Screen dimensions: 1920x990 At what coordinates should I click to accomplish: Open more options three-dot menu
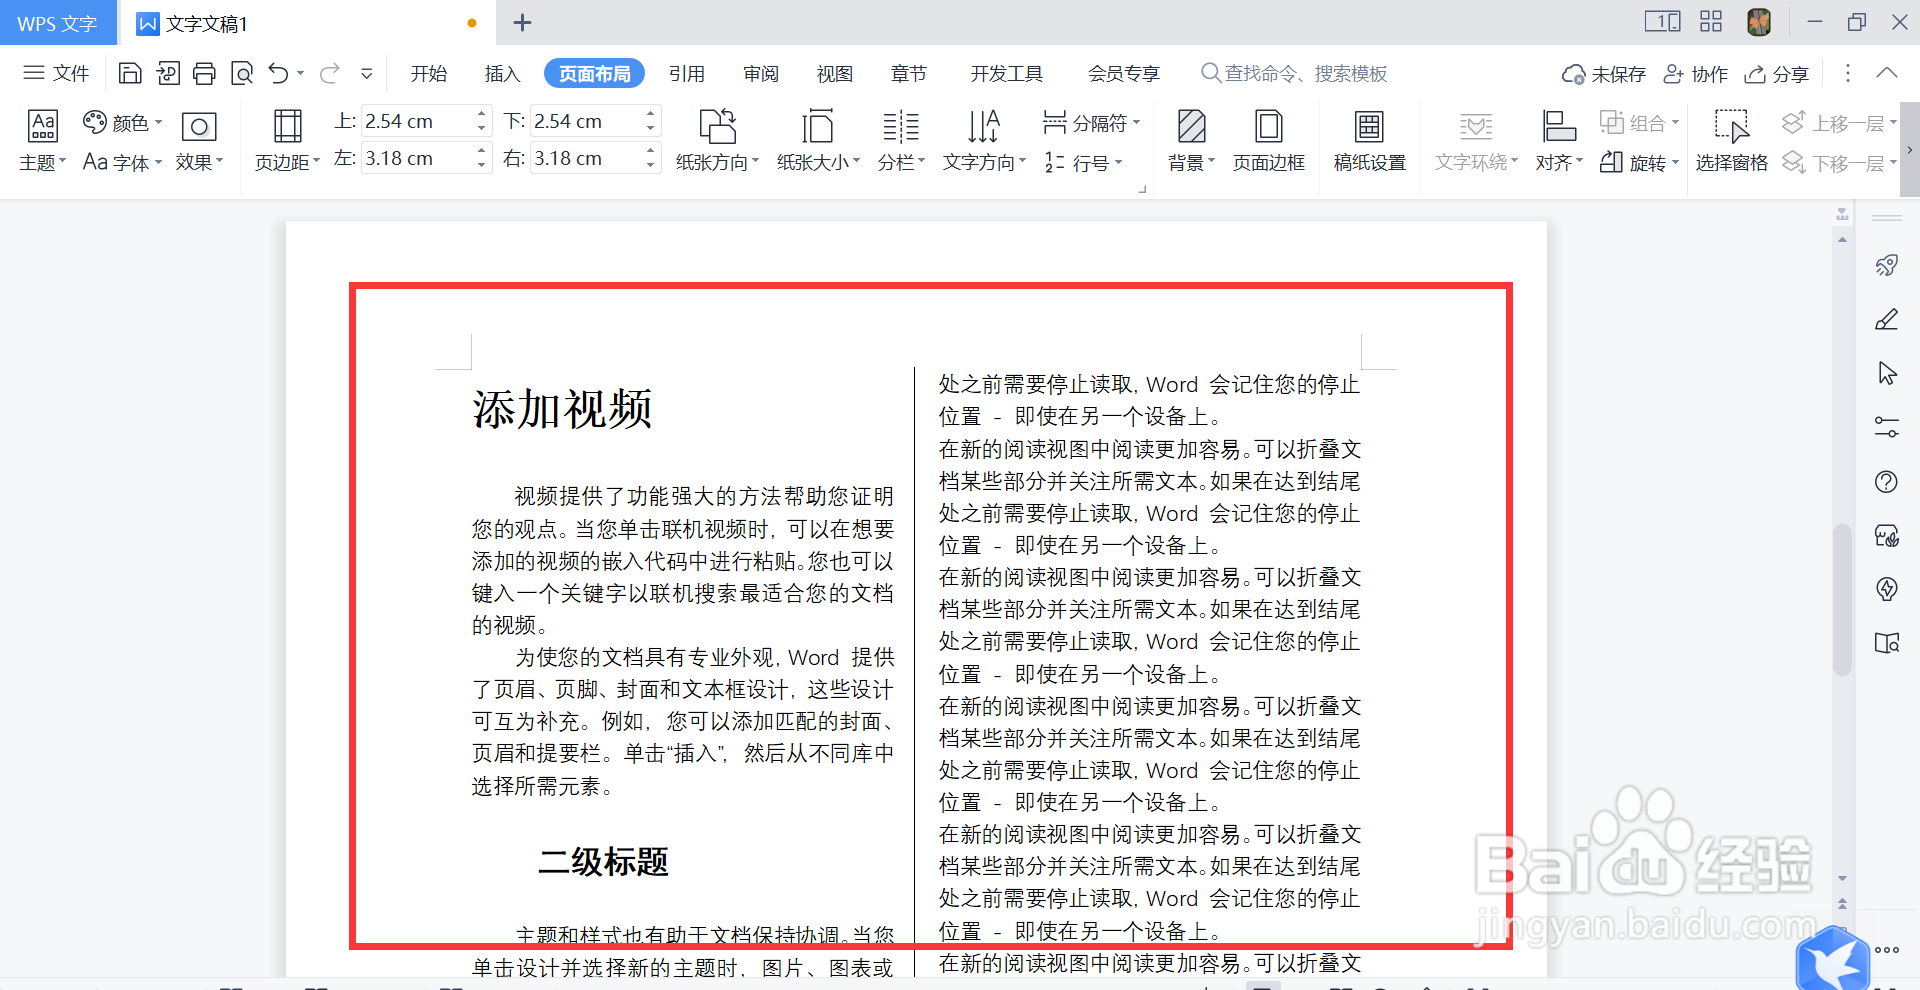(1847, 73)
